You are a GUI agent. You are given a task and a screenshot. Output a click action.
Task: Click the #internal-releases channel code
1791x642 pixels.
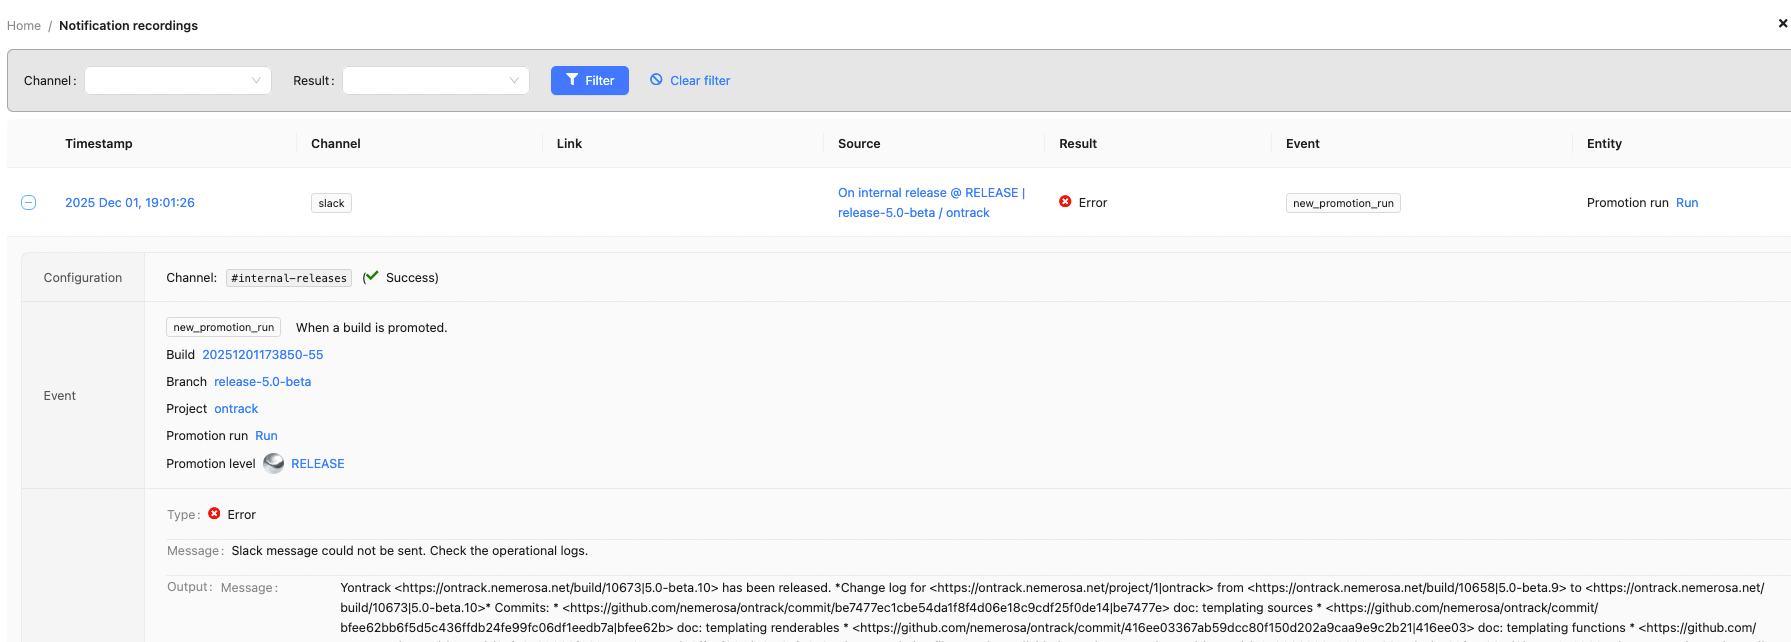289,278
